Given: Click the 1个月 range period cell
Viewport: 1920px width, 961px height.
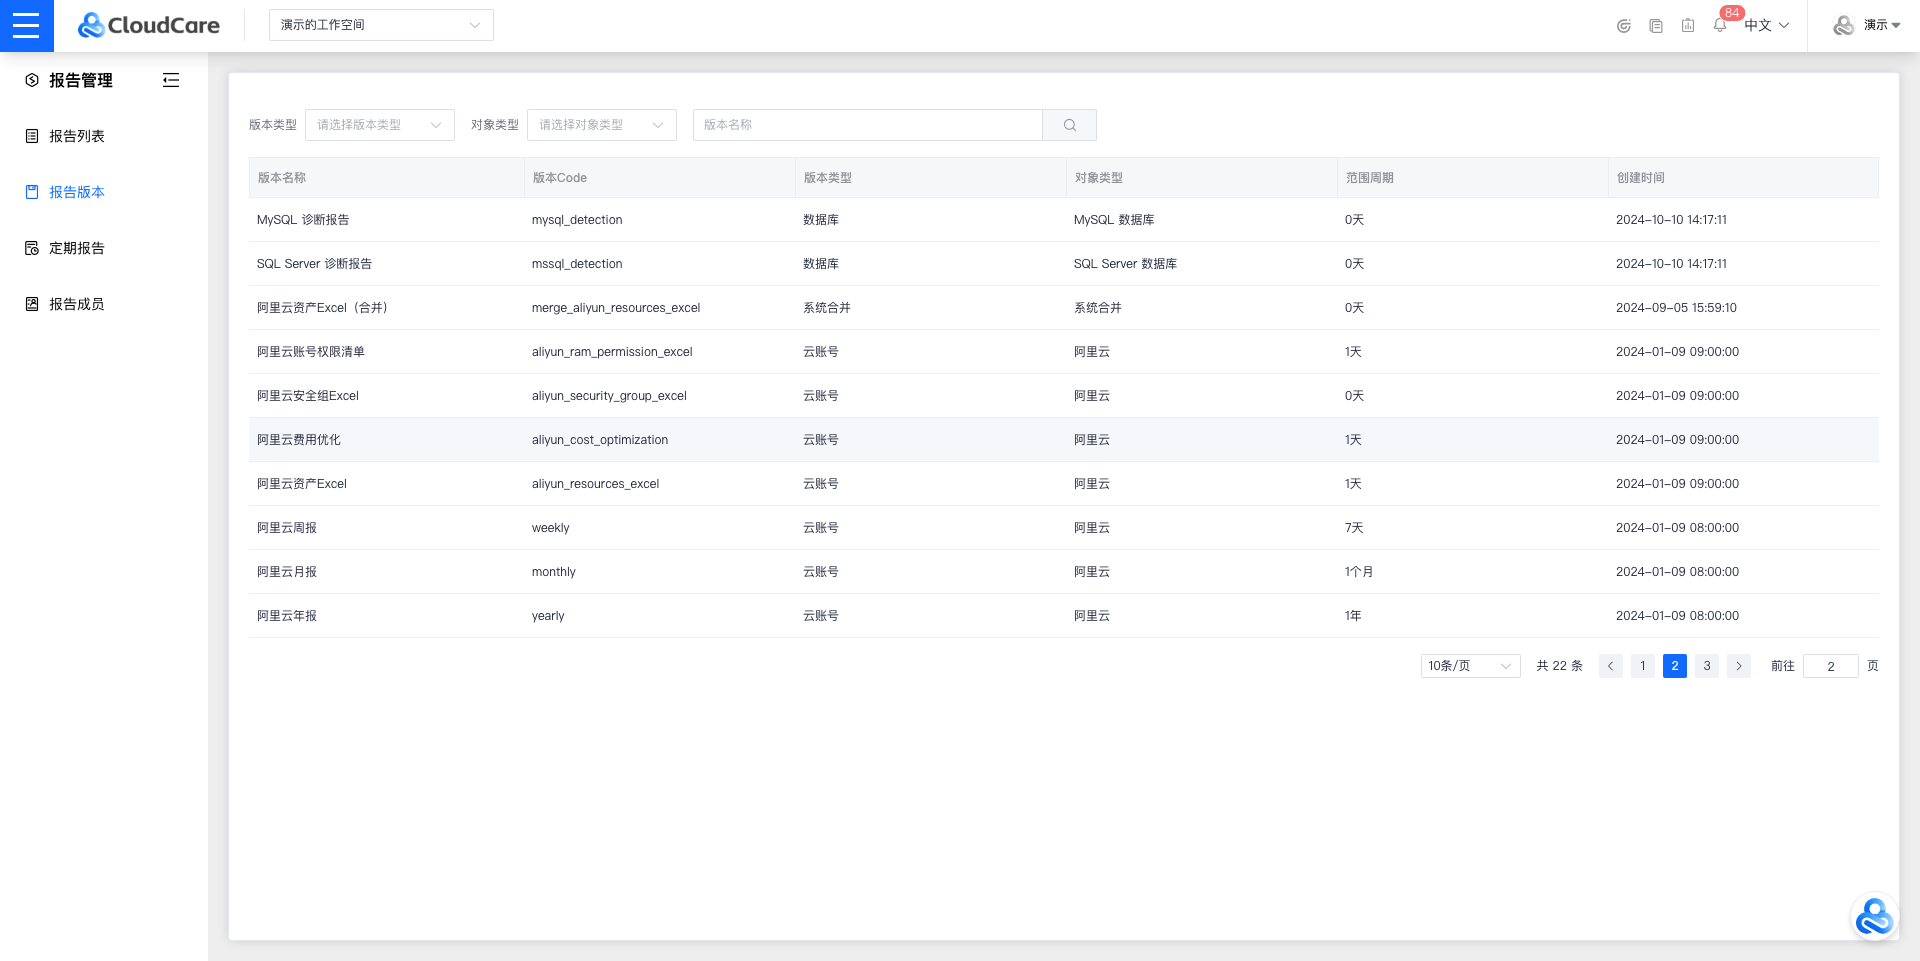Looking at the screenshot, I should (1359, 572).
